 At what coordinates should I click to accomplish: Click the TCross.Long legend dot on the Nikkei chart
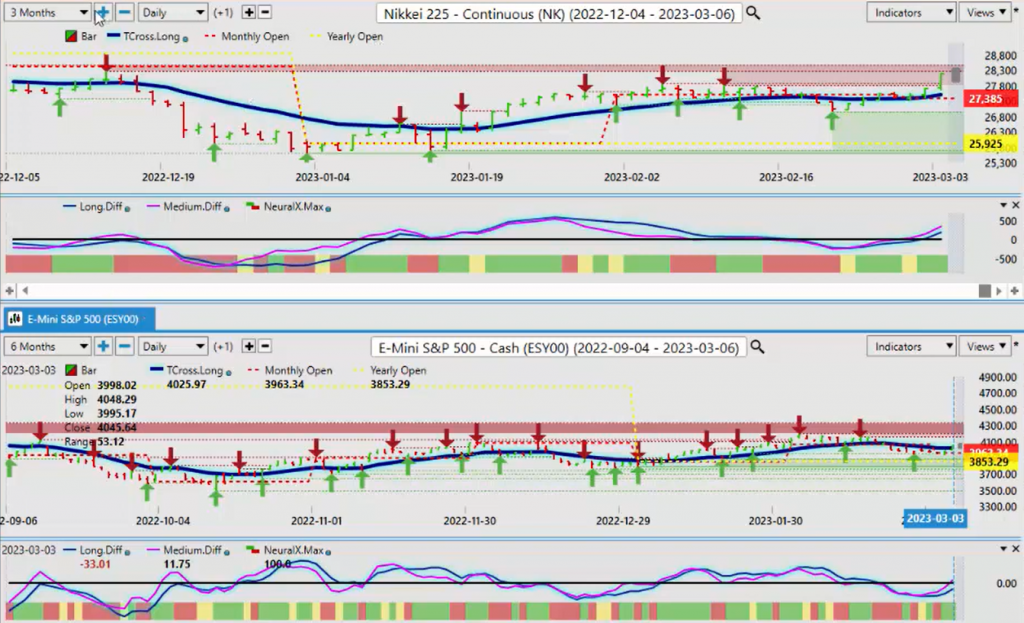185,39
